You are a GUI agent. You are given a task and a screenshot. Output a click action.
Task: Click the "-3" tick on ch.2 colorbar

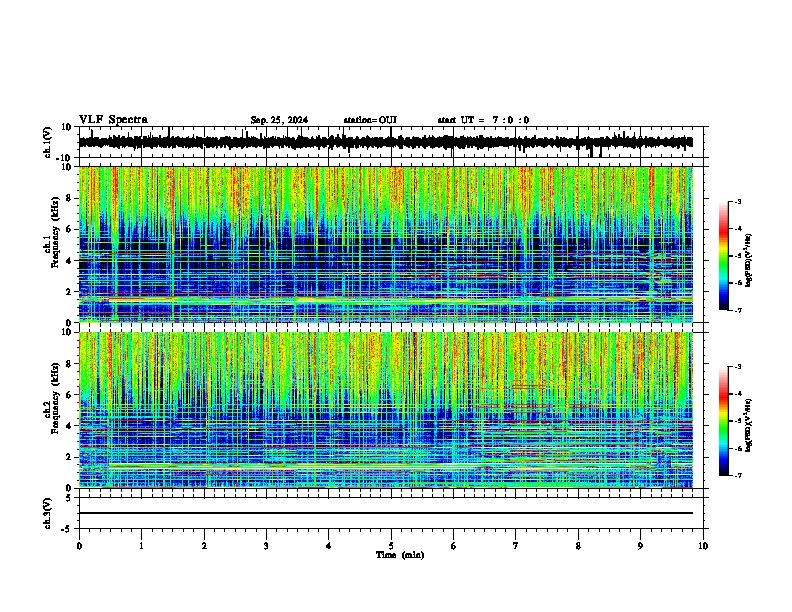(x=738, y=367)
